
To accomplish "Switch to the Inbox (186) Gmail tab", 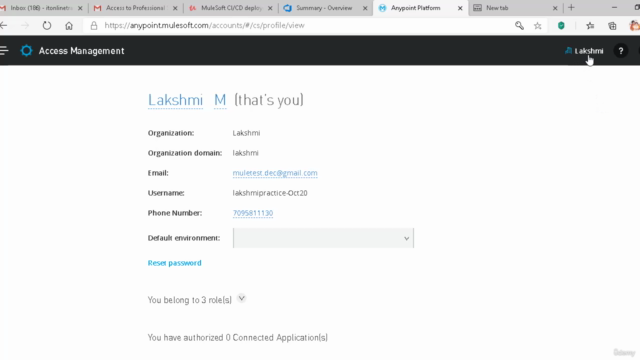I will pyautogui.click(x=41, y=8).
